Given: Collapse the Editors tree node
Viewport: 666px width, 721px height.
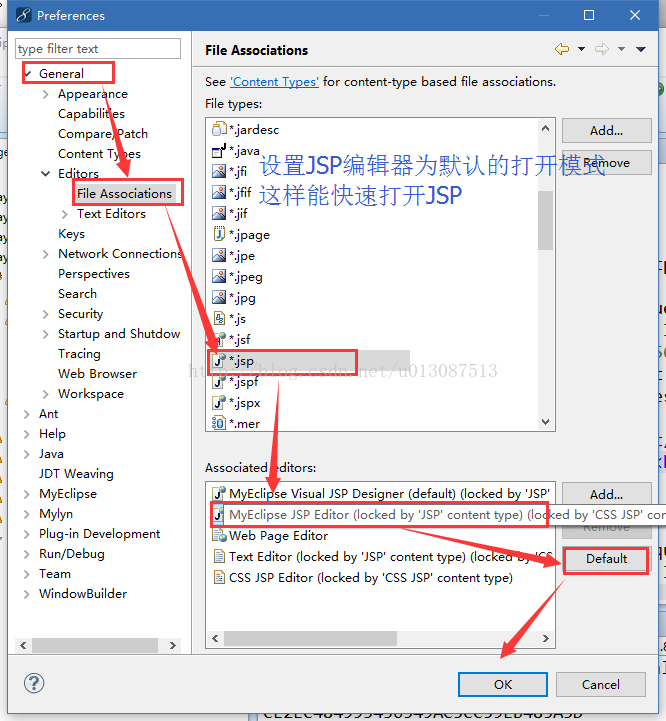Looking at the screenshot, I should [46, 174].
